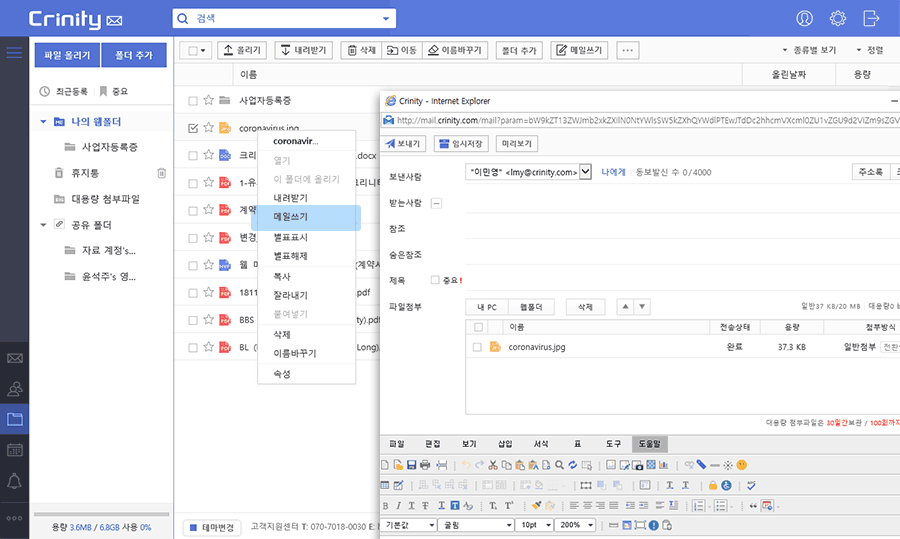Toggle italic formatting in mail editor

click(398, 506)
